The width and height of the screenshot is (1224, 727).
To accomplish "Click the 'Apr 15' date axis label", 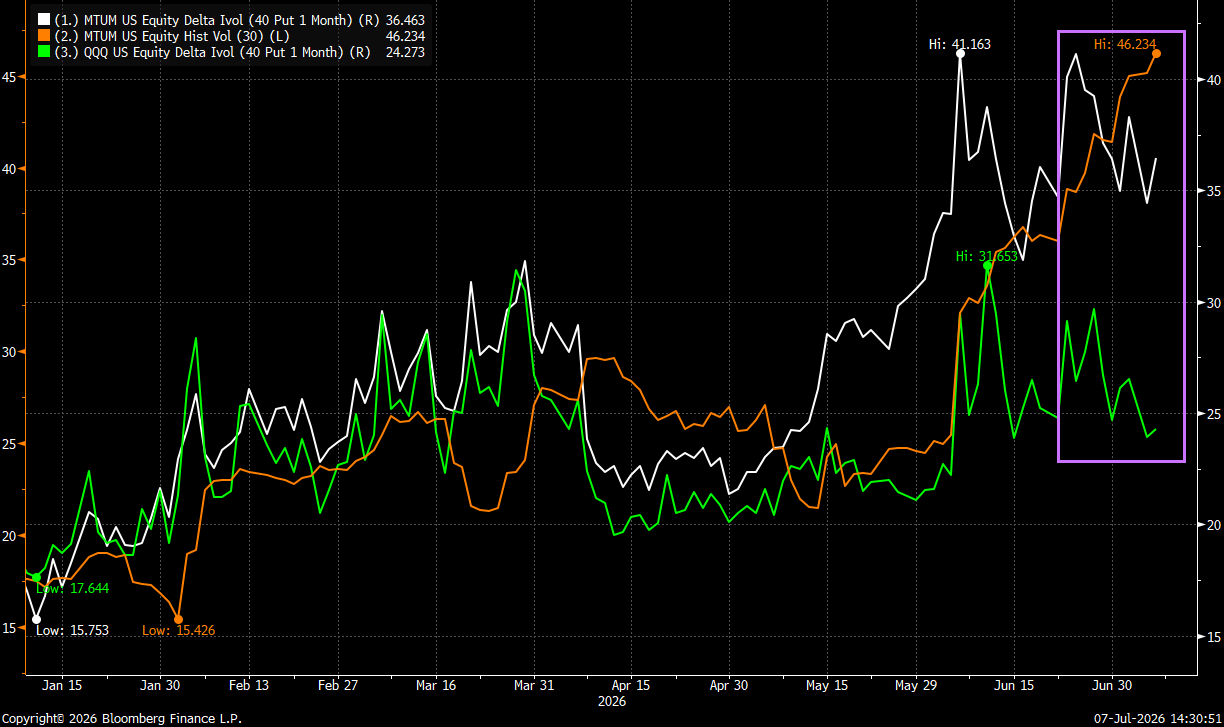I will [631, 686].
